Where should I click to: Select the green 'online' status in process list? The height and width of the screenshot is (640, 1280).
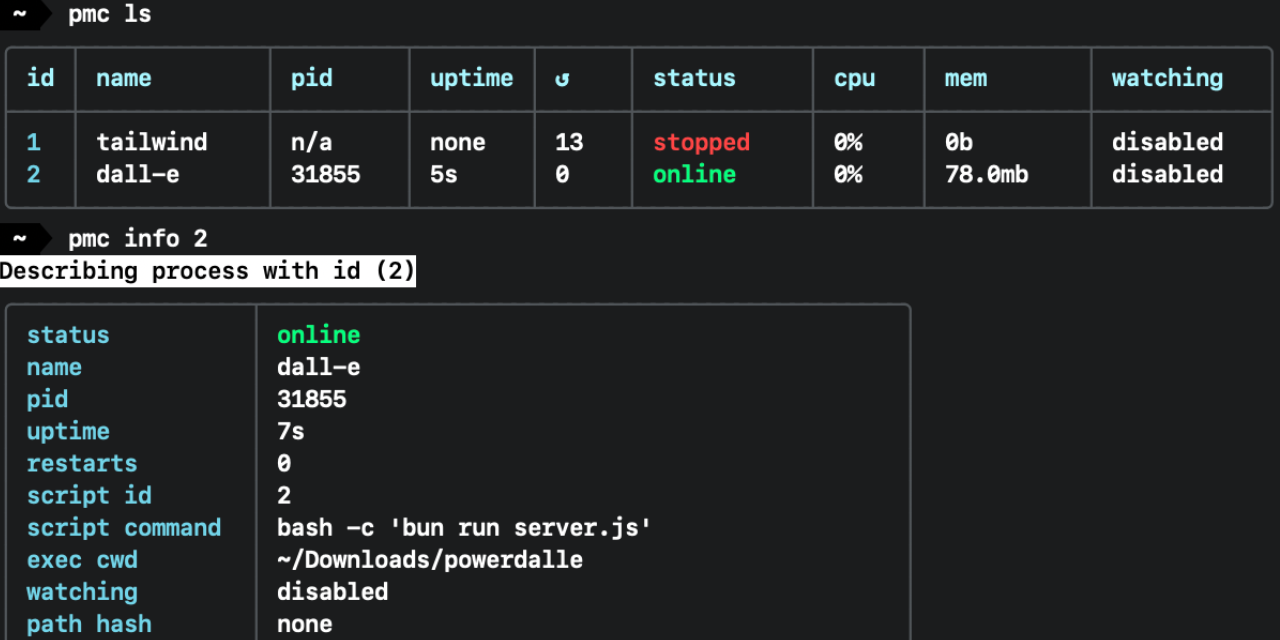pyautogui.click(x=694, y=174)
